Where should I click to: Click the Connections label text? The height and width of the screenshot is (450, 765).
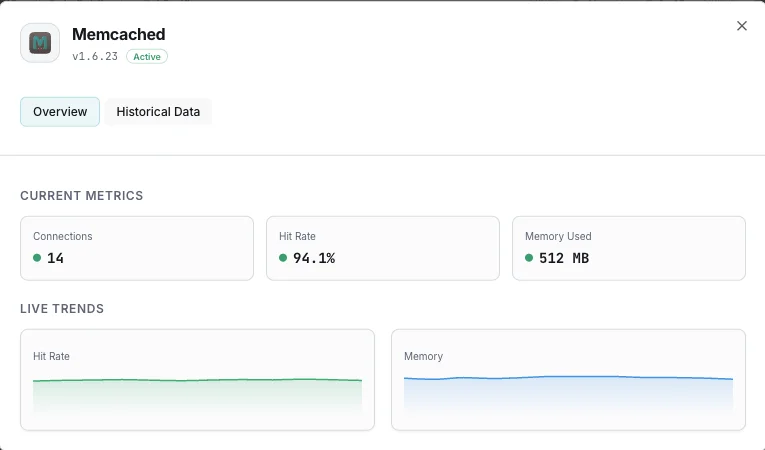point(62,236)
